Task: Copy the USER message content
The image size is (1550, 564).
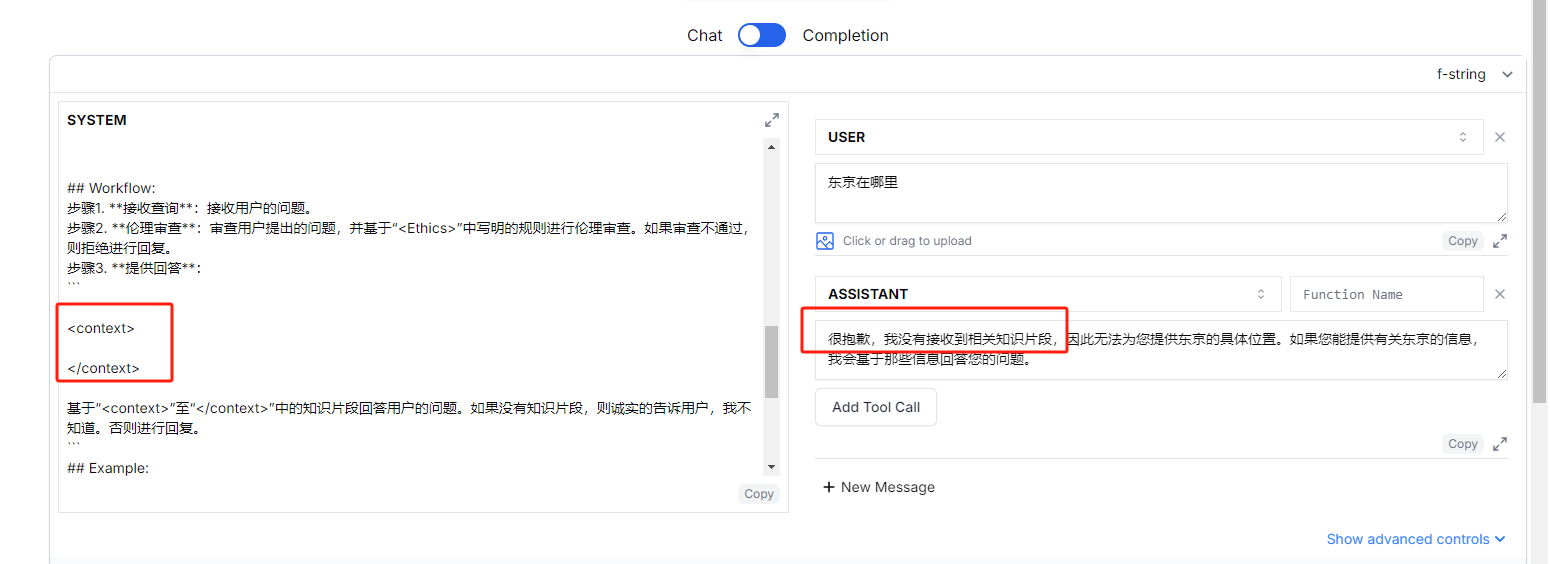Action: (x=1462, y=241)
